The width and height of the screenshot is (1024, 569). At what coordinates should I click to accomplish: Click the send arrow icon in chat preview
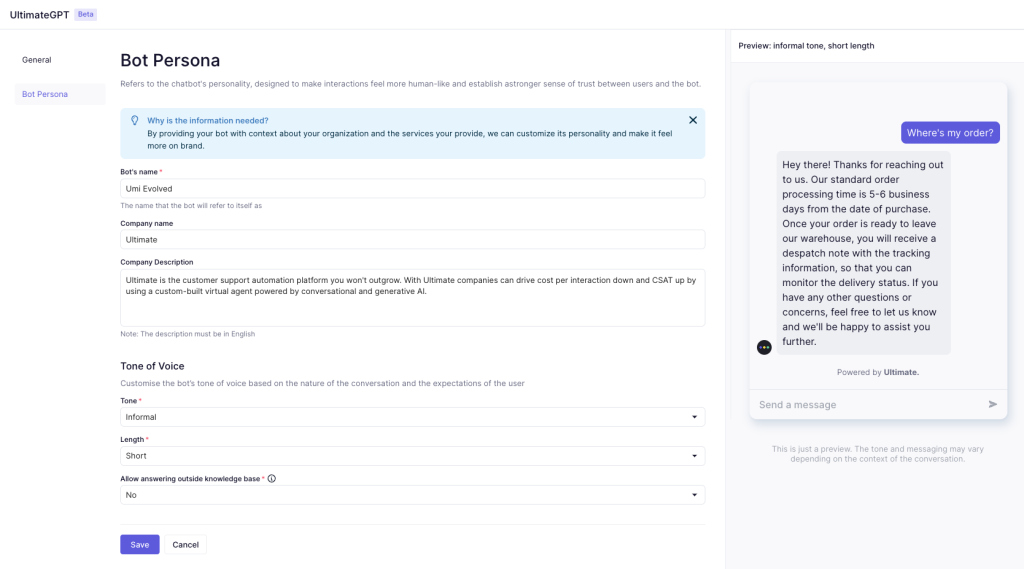(993, 404)
